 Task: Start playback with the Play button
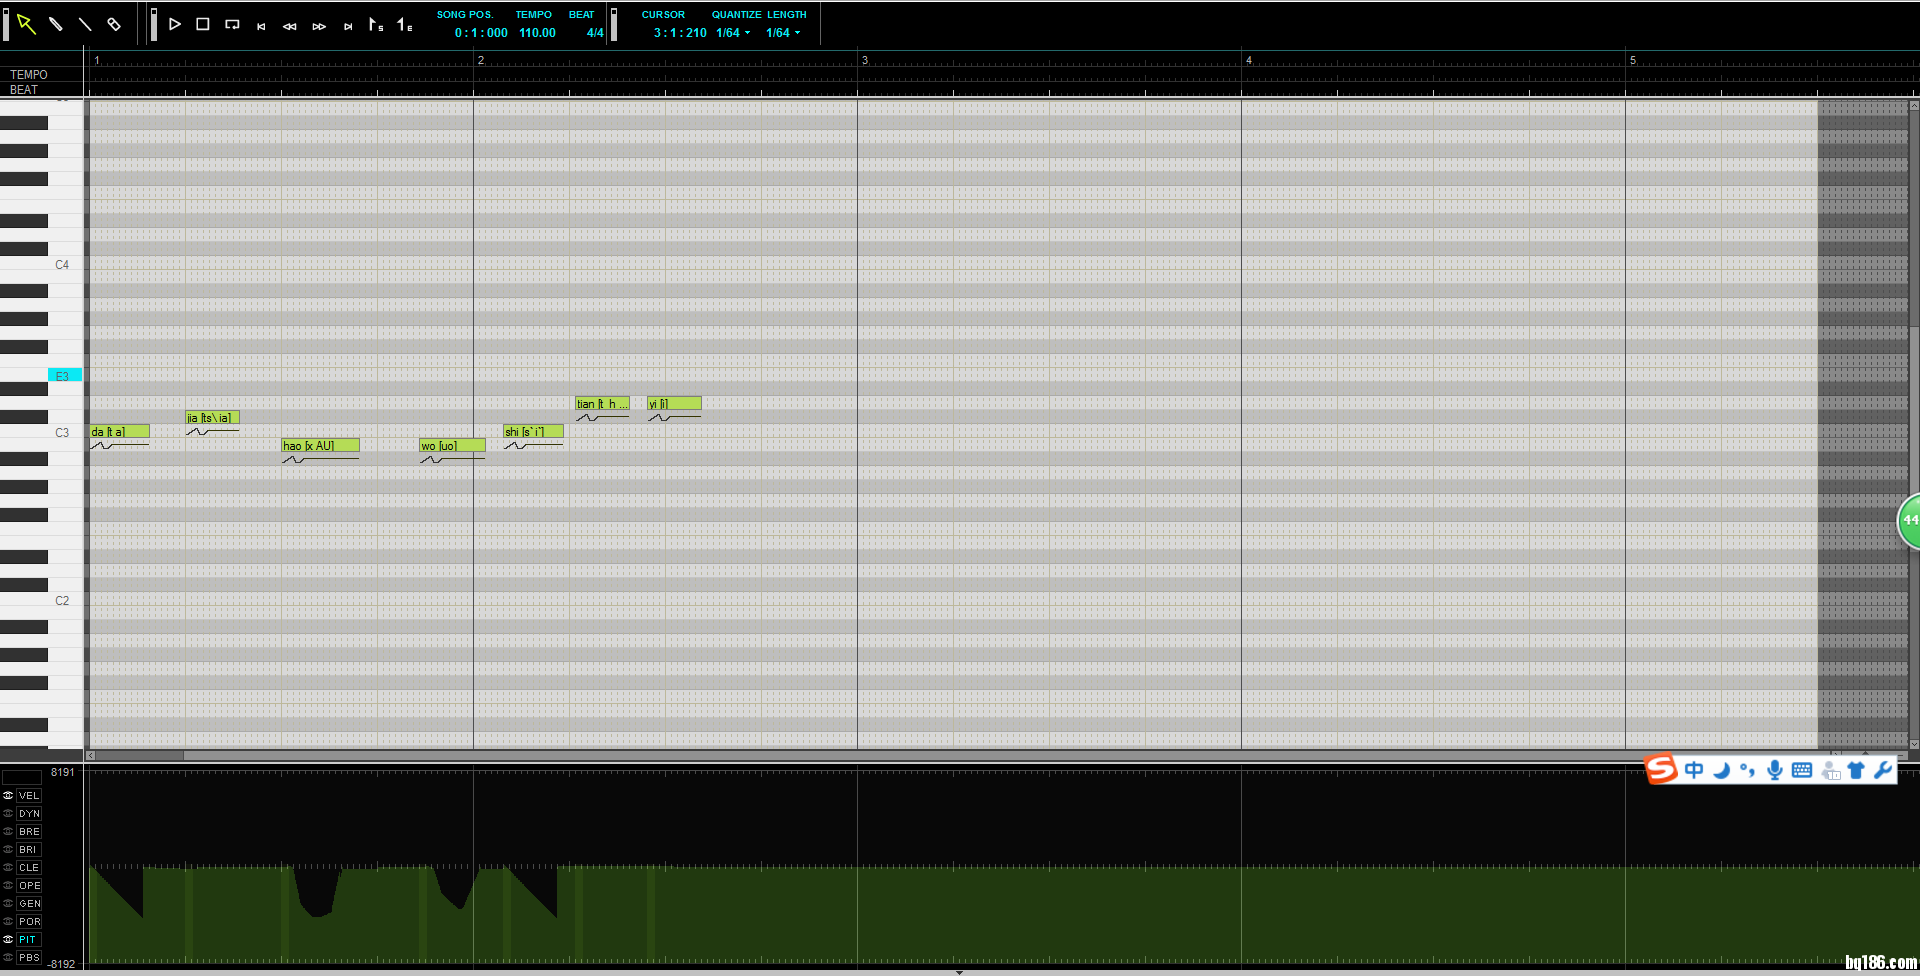pyautogui.click(x=174, y=24)
